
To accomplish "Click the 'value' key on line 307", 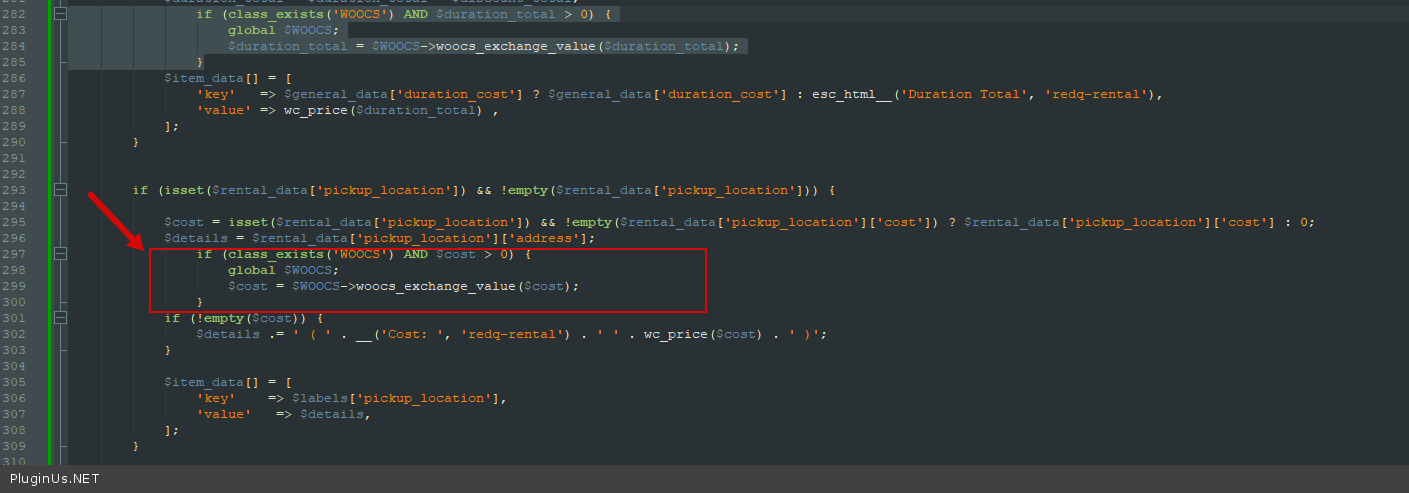I will pos(220,414).
